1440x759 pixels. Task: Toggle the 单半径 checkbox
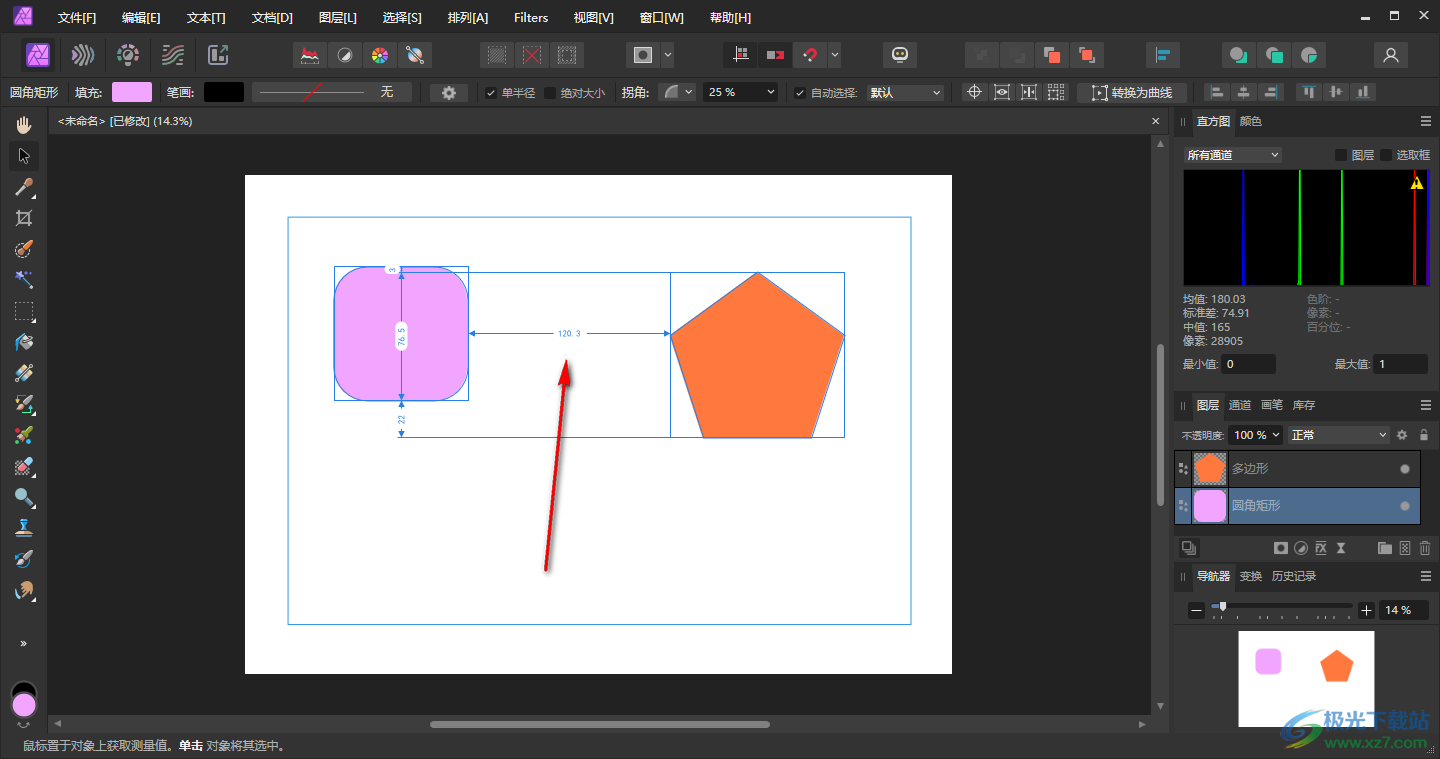point(491,93)
